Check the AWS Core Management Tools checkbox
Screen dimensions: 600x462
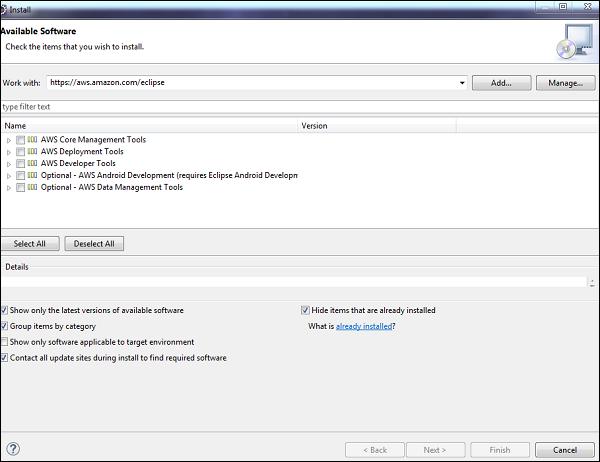point(20,140)
